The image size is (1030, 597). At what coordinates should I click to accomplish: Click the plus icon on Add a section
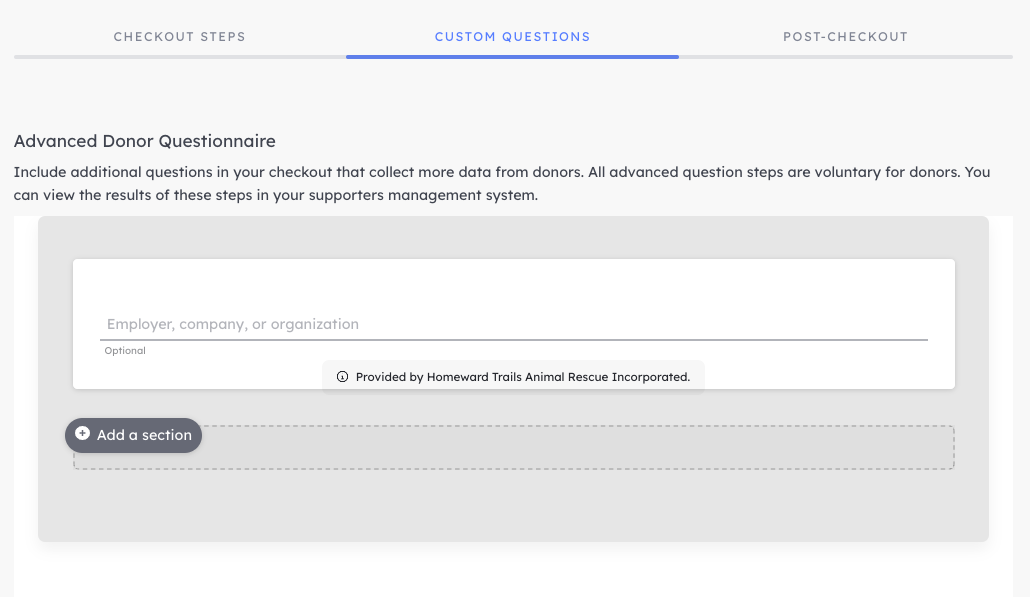click(82, 433)
